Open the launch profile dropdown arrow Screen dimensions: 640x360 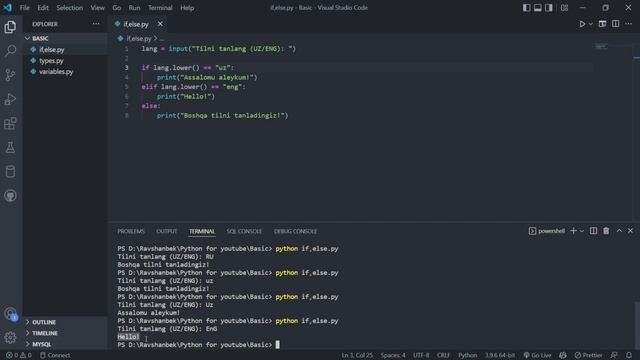click(x=582, y=231)
